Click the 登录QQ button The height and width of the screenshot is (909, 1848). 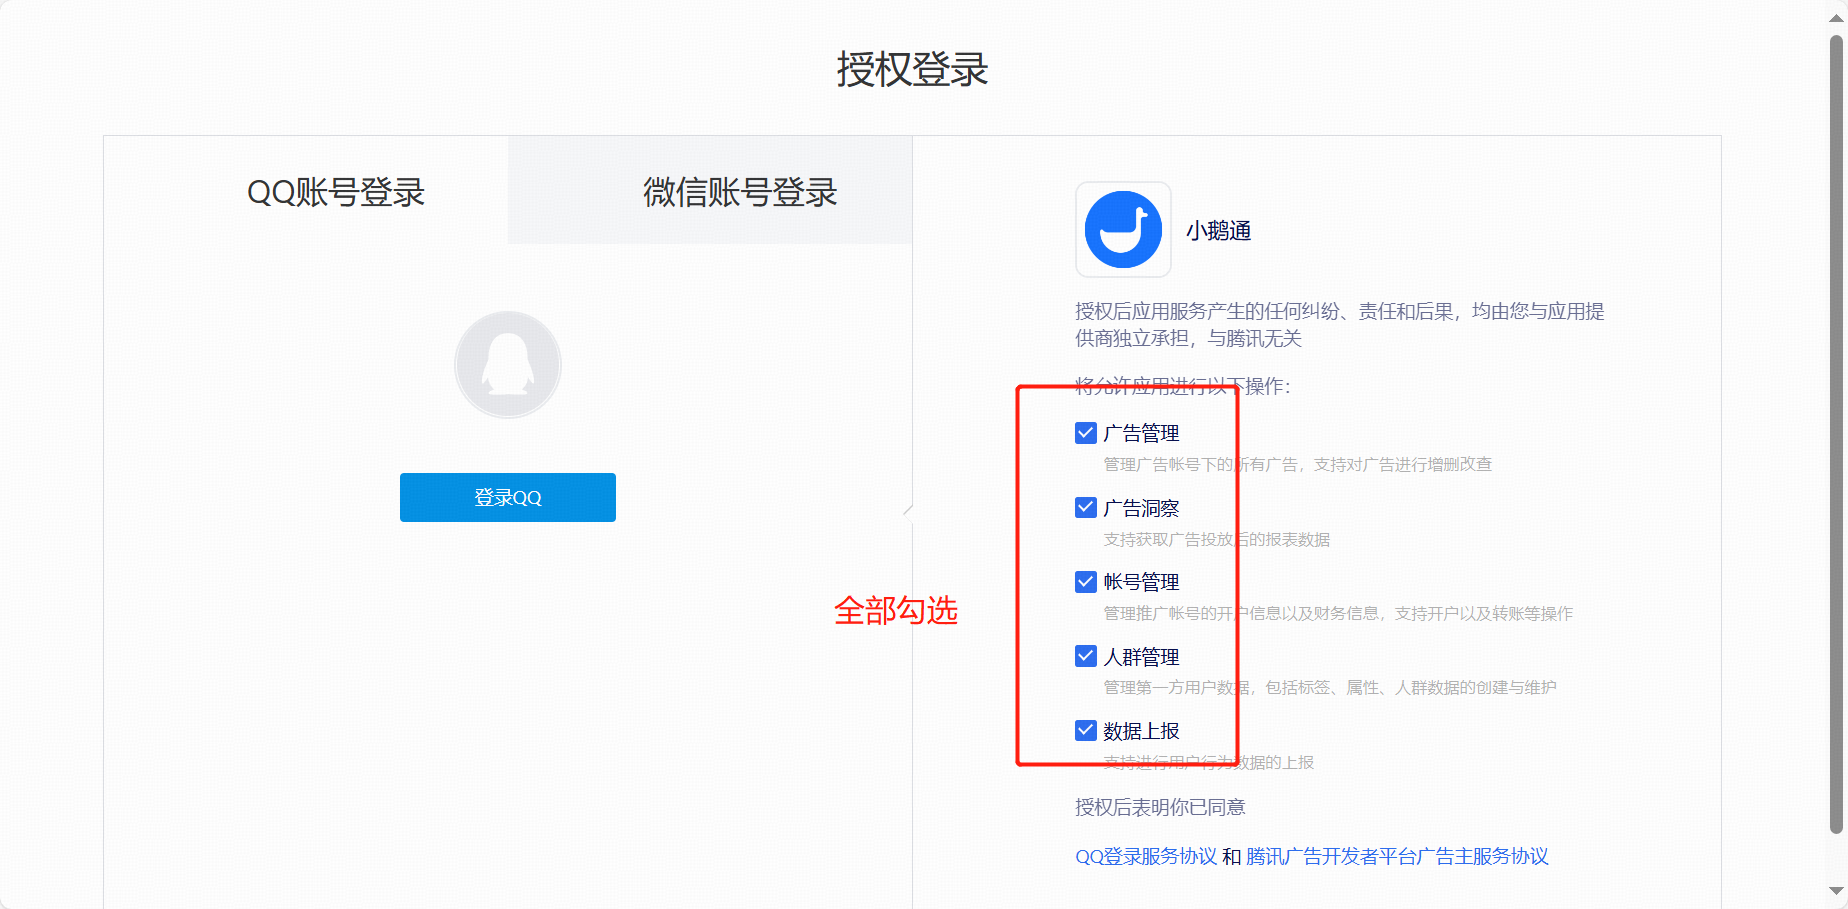click(x=508, y=497)
